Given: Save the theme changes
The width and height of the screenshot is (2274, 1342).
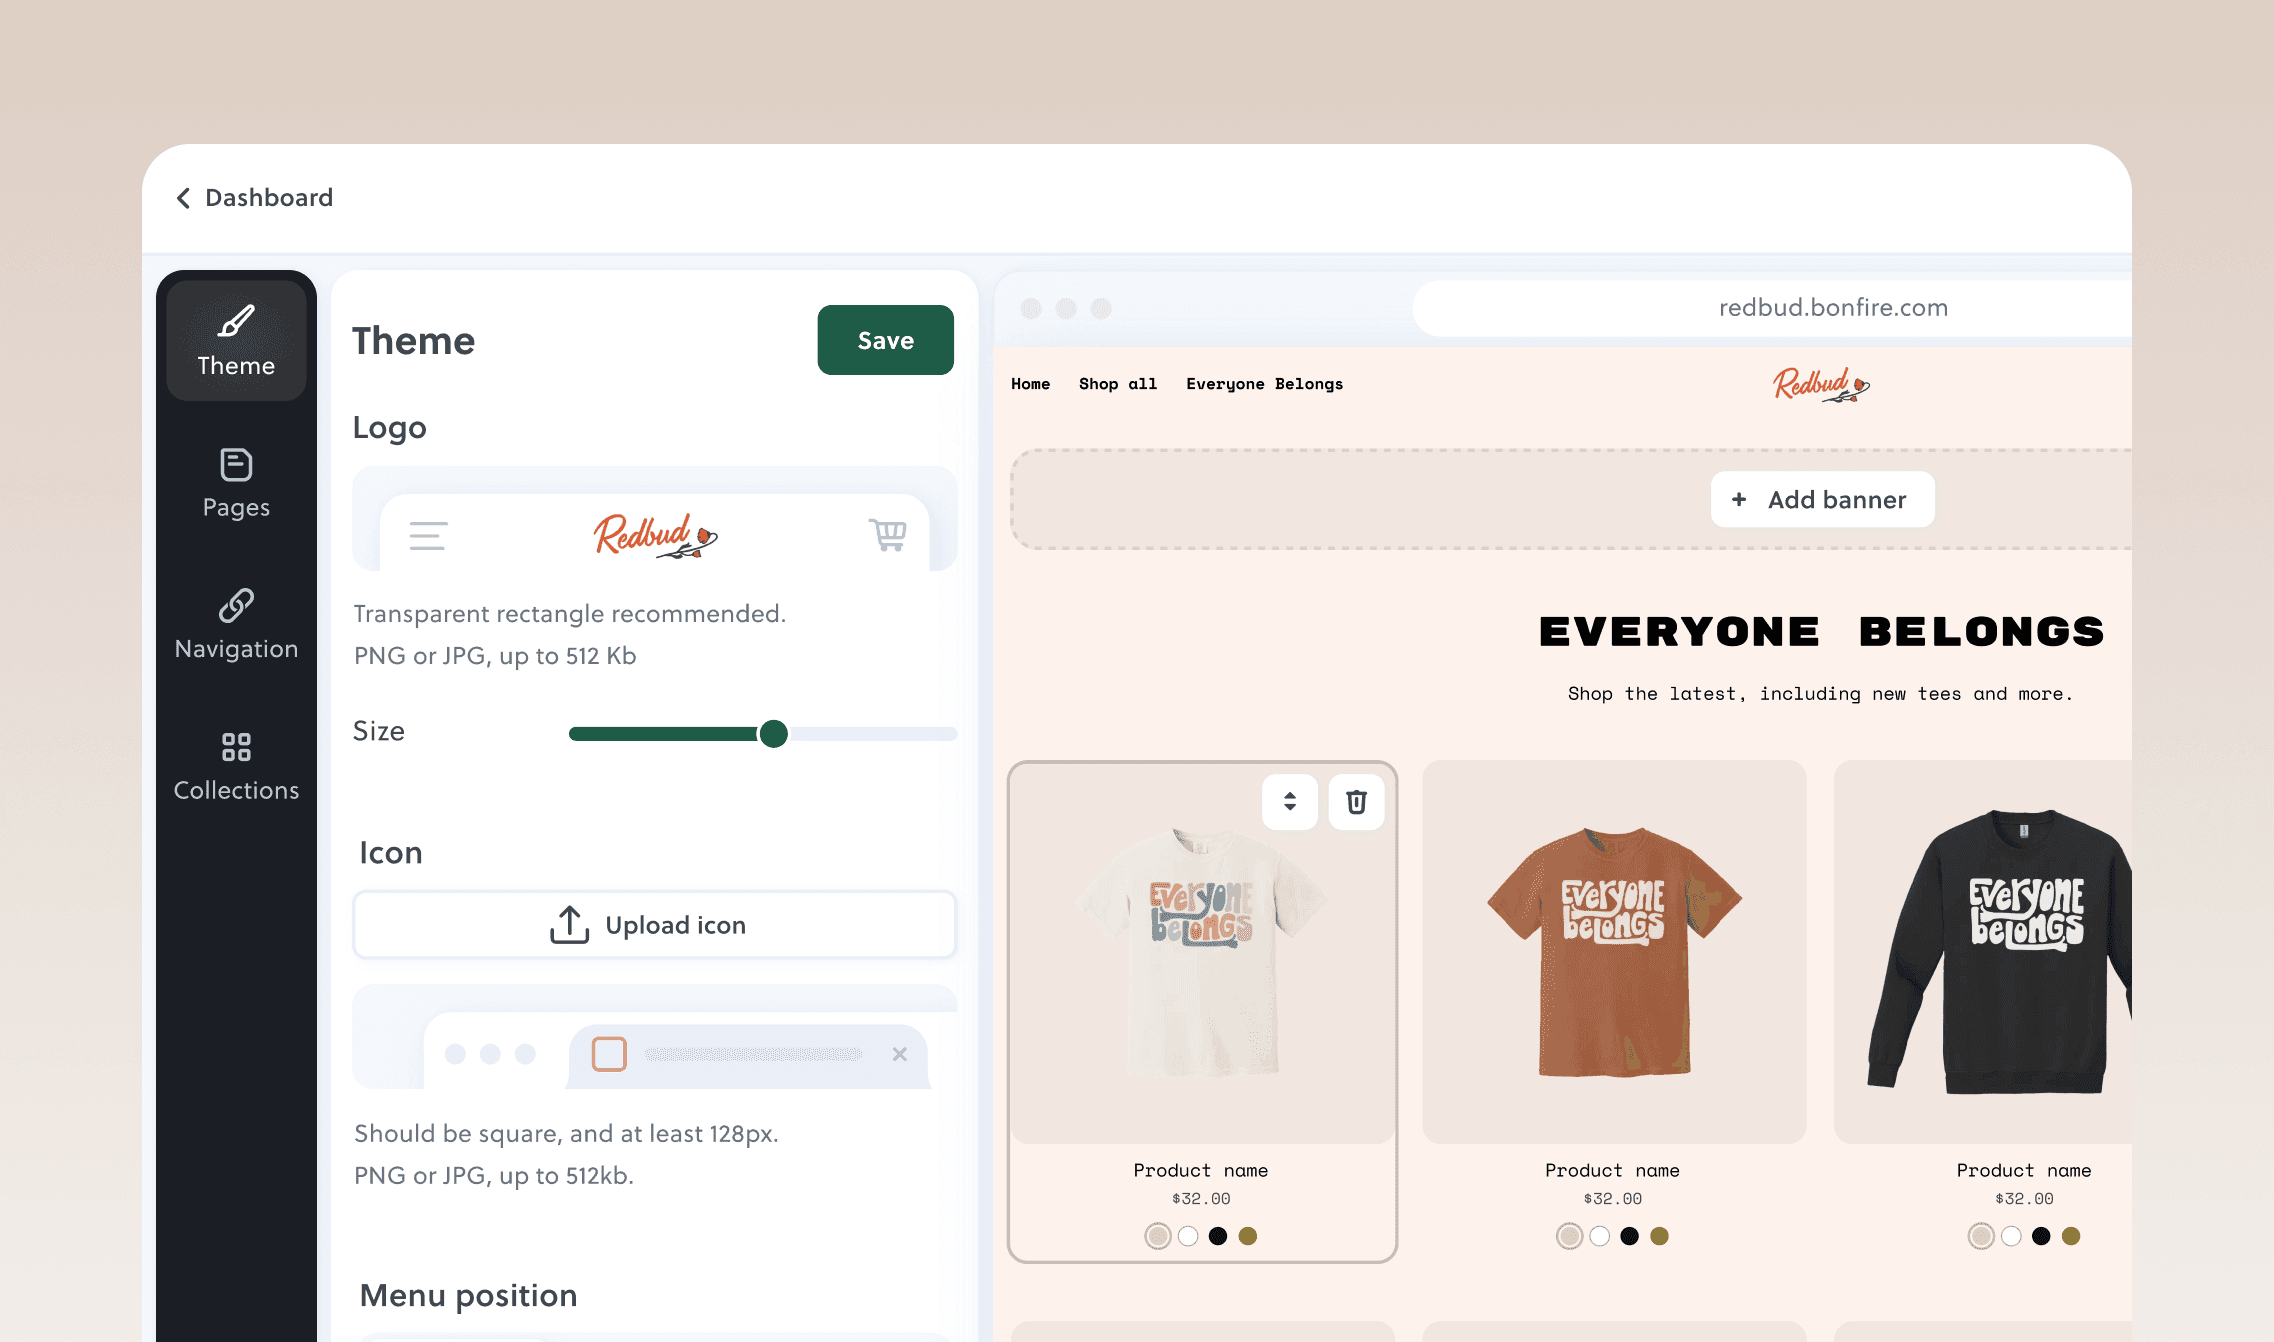Looking at the screenshot, I should [x=885, y=340].
